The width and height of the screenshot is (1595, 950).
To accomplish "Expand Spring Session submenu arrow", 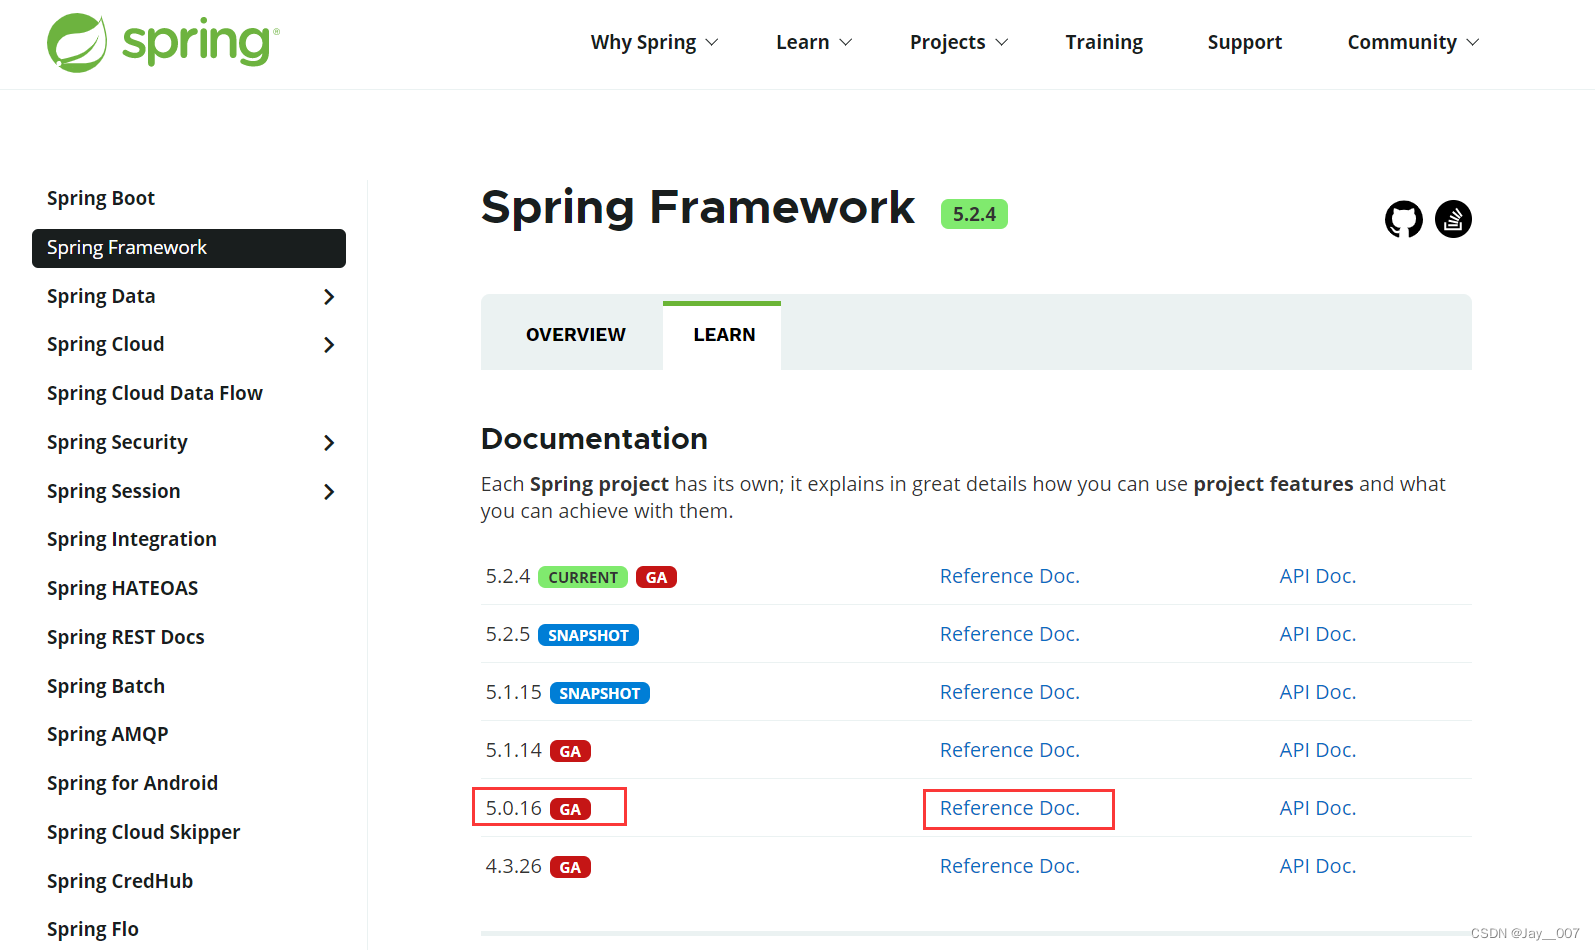I will coord(329,492).
